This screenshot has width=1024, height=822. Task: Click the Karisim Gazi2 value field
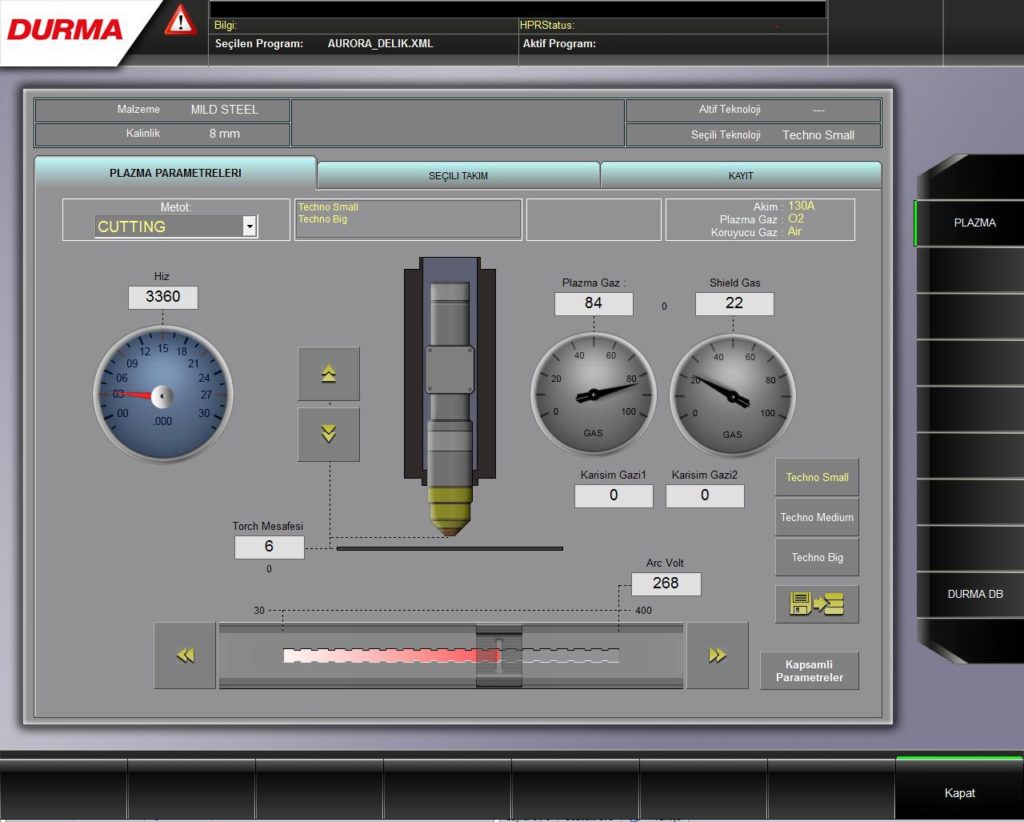coord(705,496)
